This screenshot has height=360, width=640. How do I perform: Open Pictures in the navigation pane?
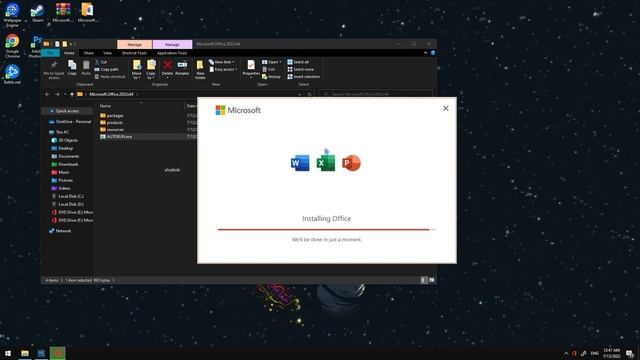click(x=62, y=180)
